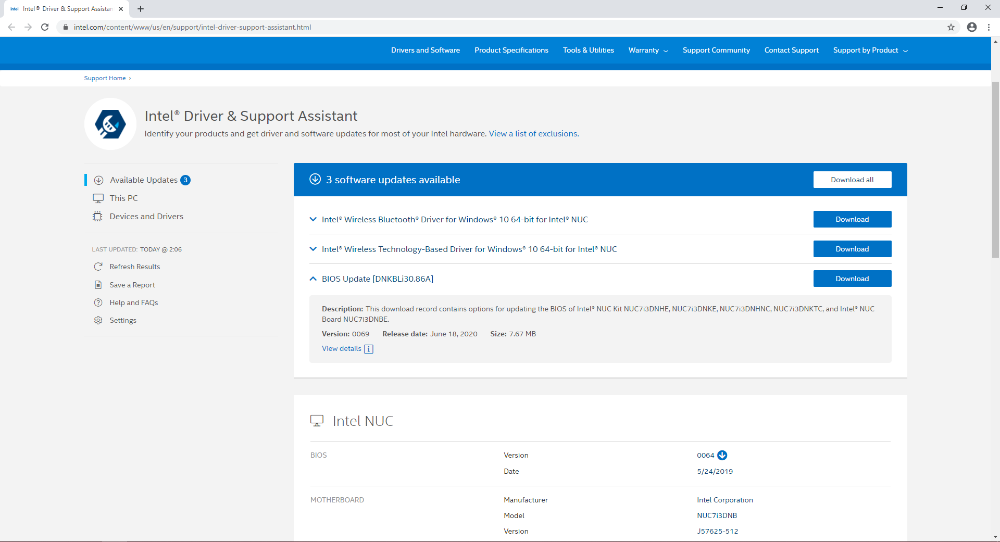Click the BIOS version value 0064

(705, 455)
